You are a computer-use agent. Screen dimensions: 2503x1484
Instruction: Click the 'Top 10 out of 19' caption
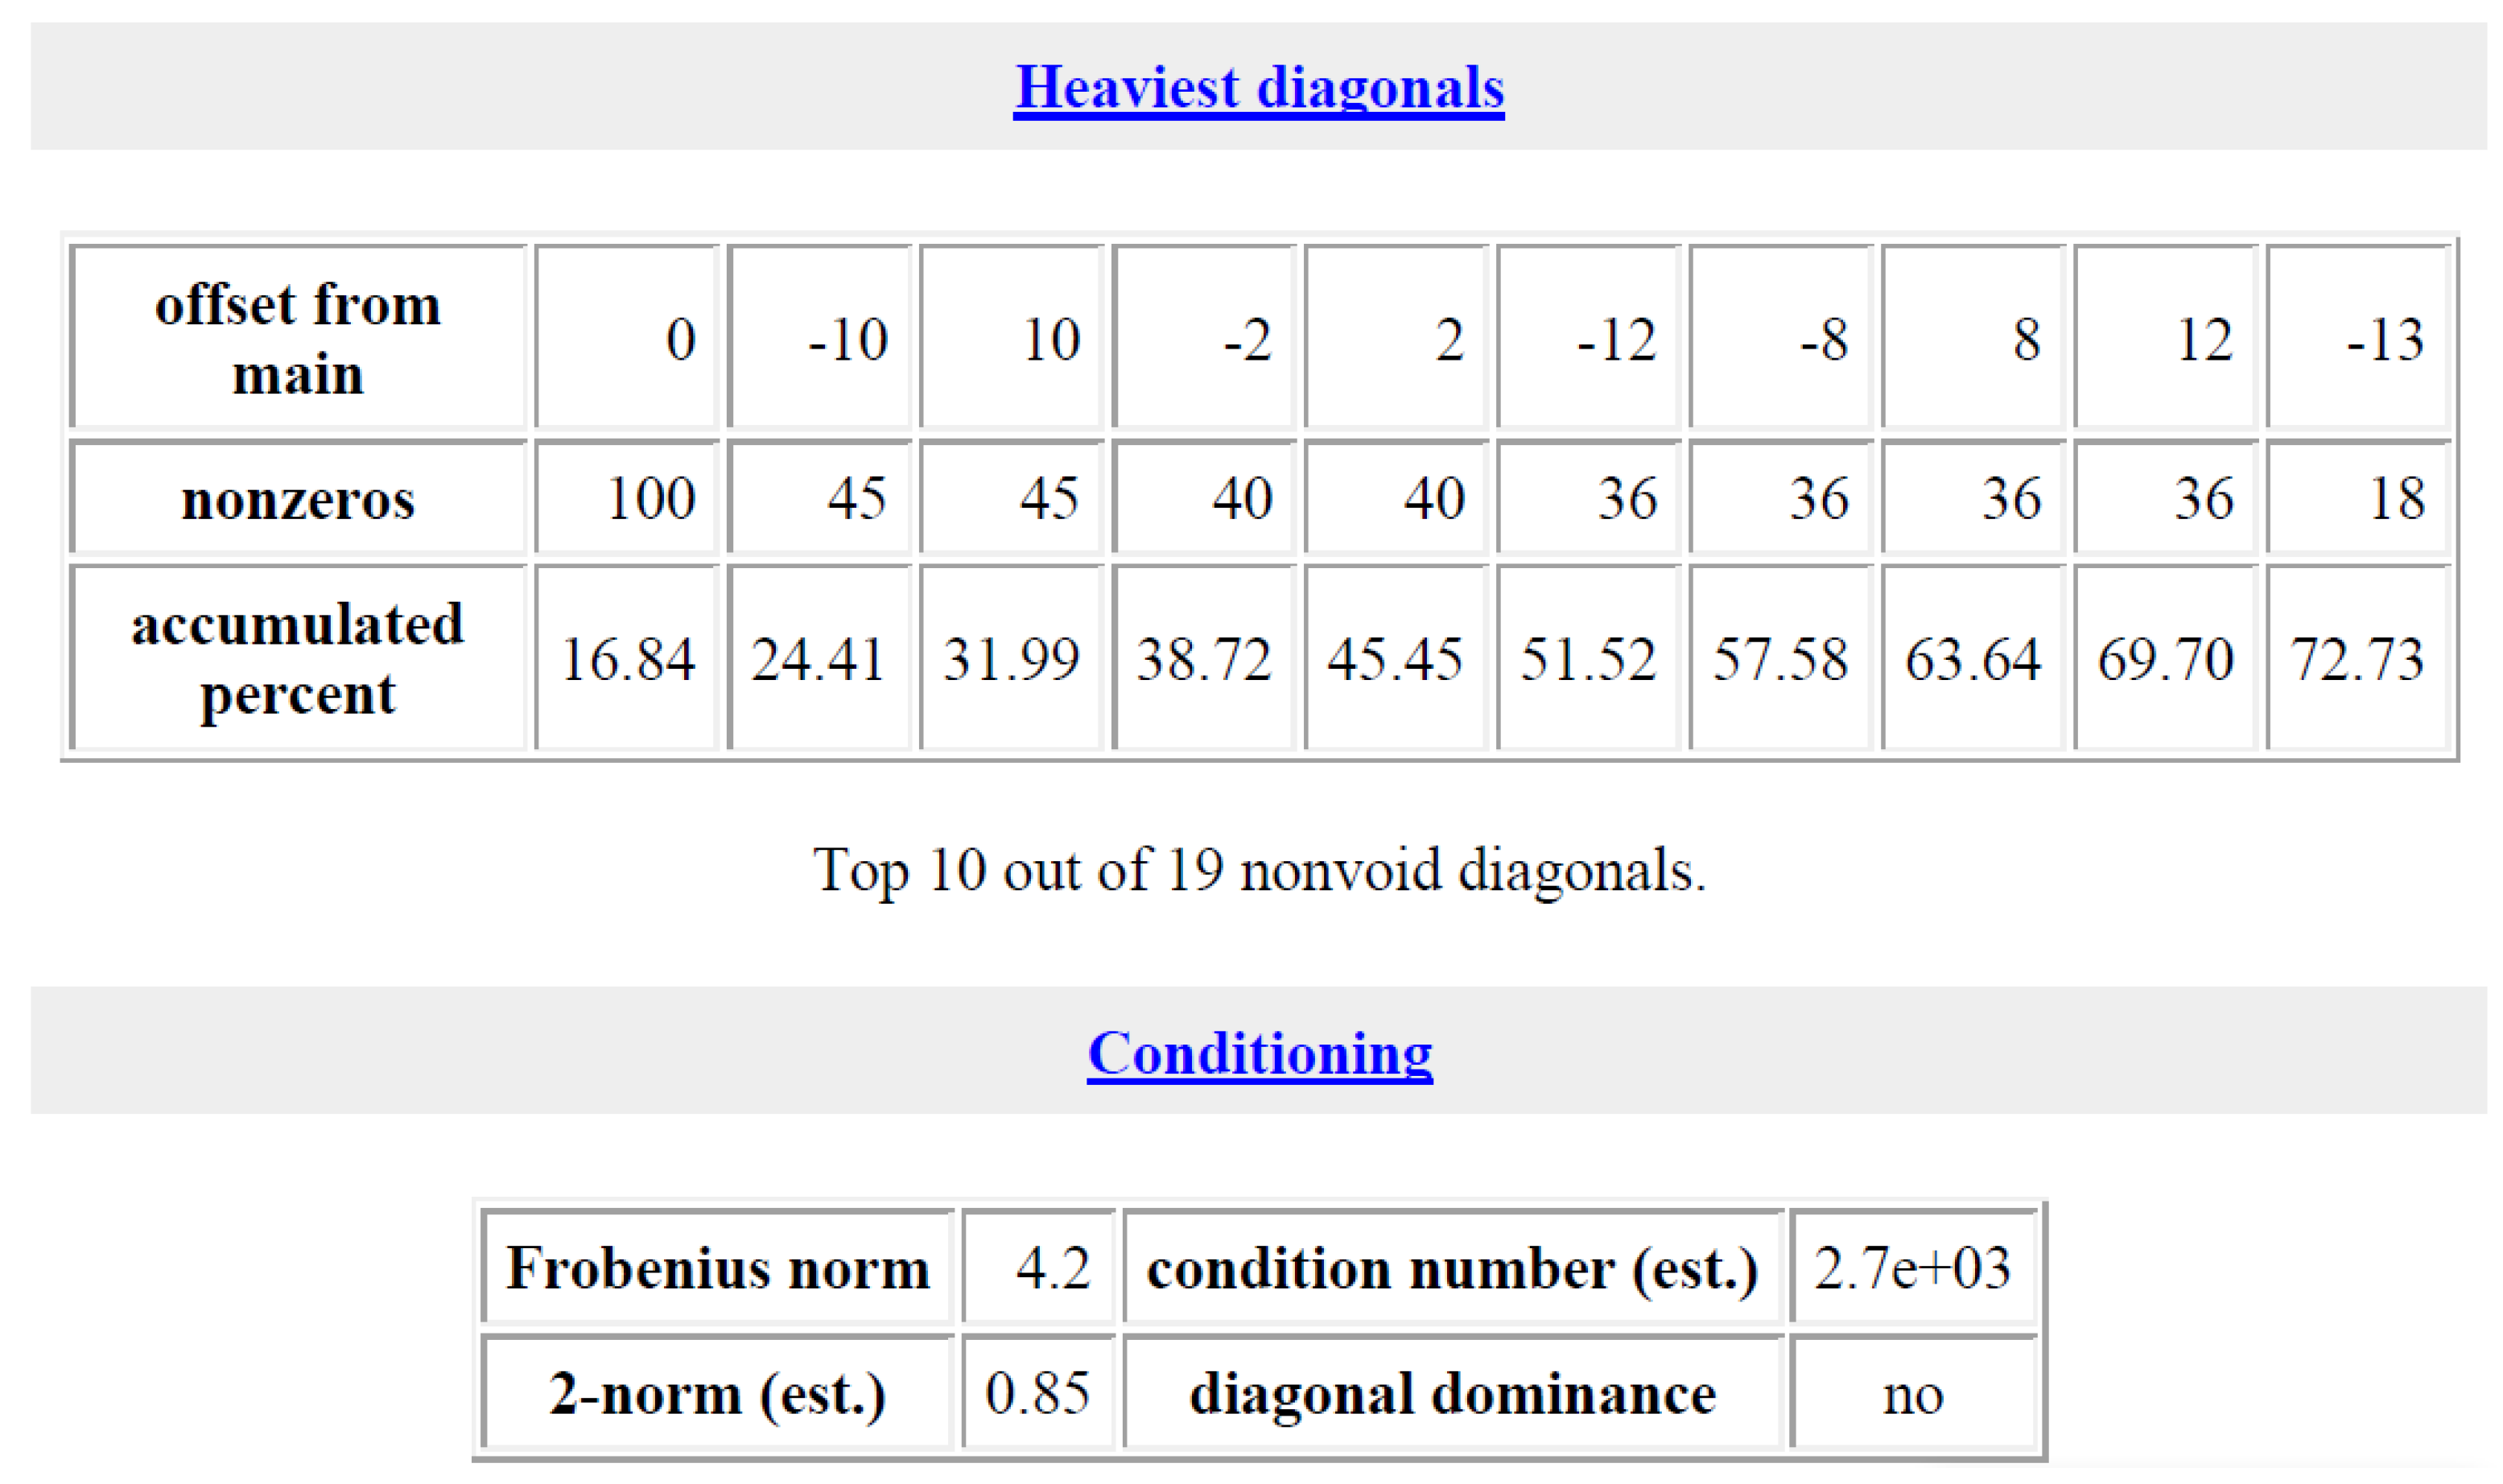click(1258, 869)
